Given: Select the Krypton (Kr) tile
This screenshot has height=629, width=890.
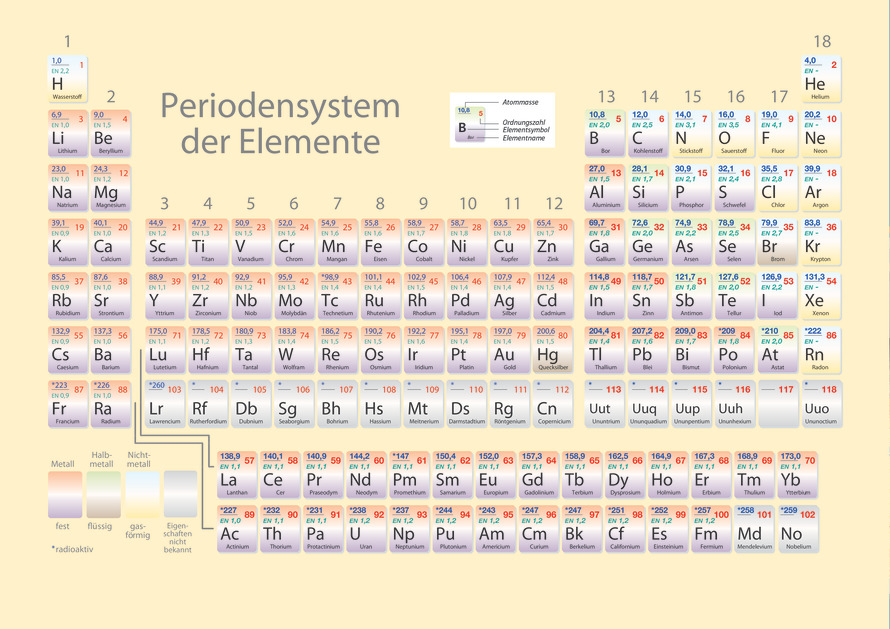Looking at the screenshot, I should 821,242.
